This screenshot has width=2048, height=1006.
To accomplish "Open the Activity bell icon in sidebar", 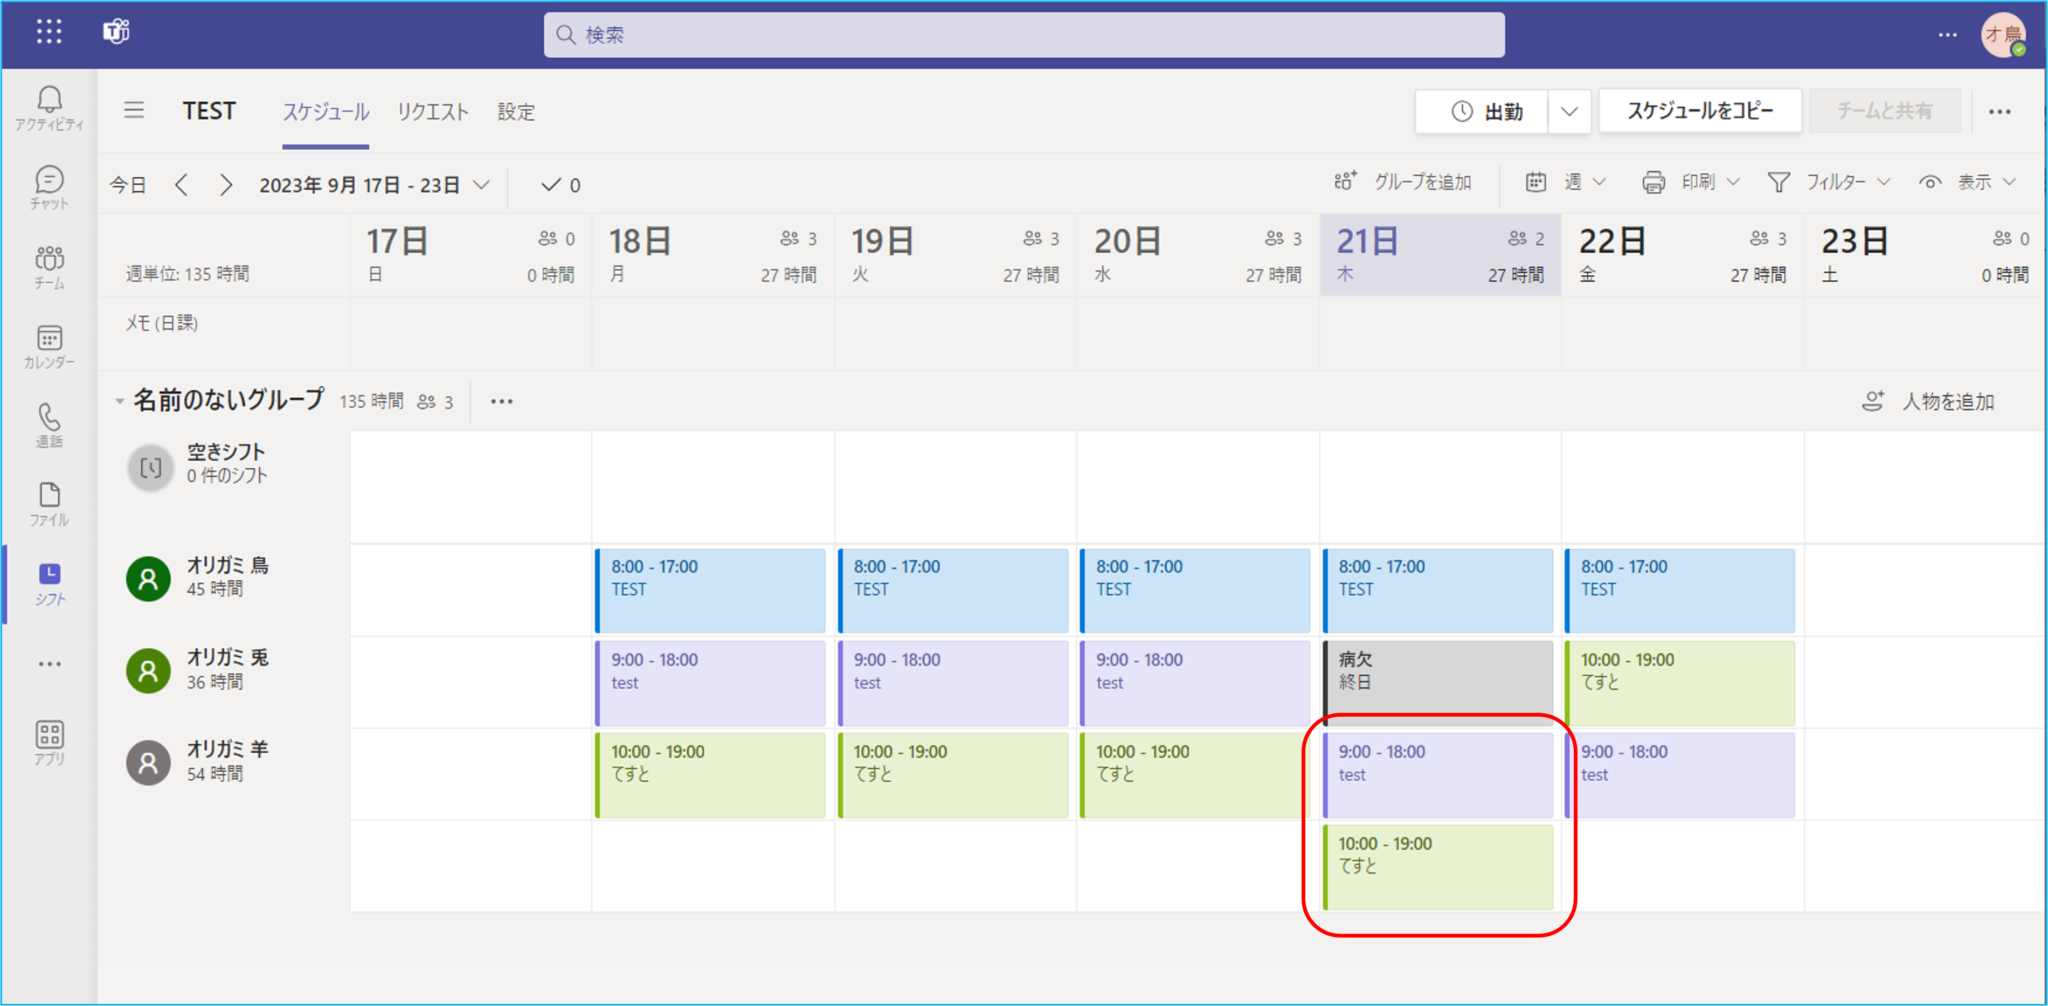I will pyautogui.click(x=49, y=107).
